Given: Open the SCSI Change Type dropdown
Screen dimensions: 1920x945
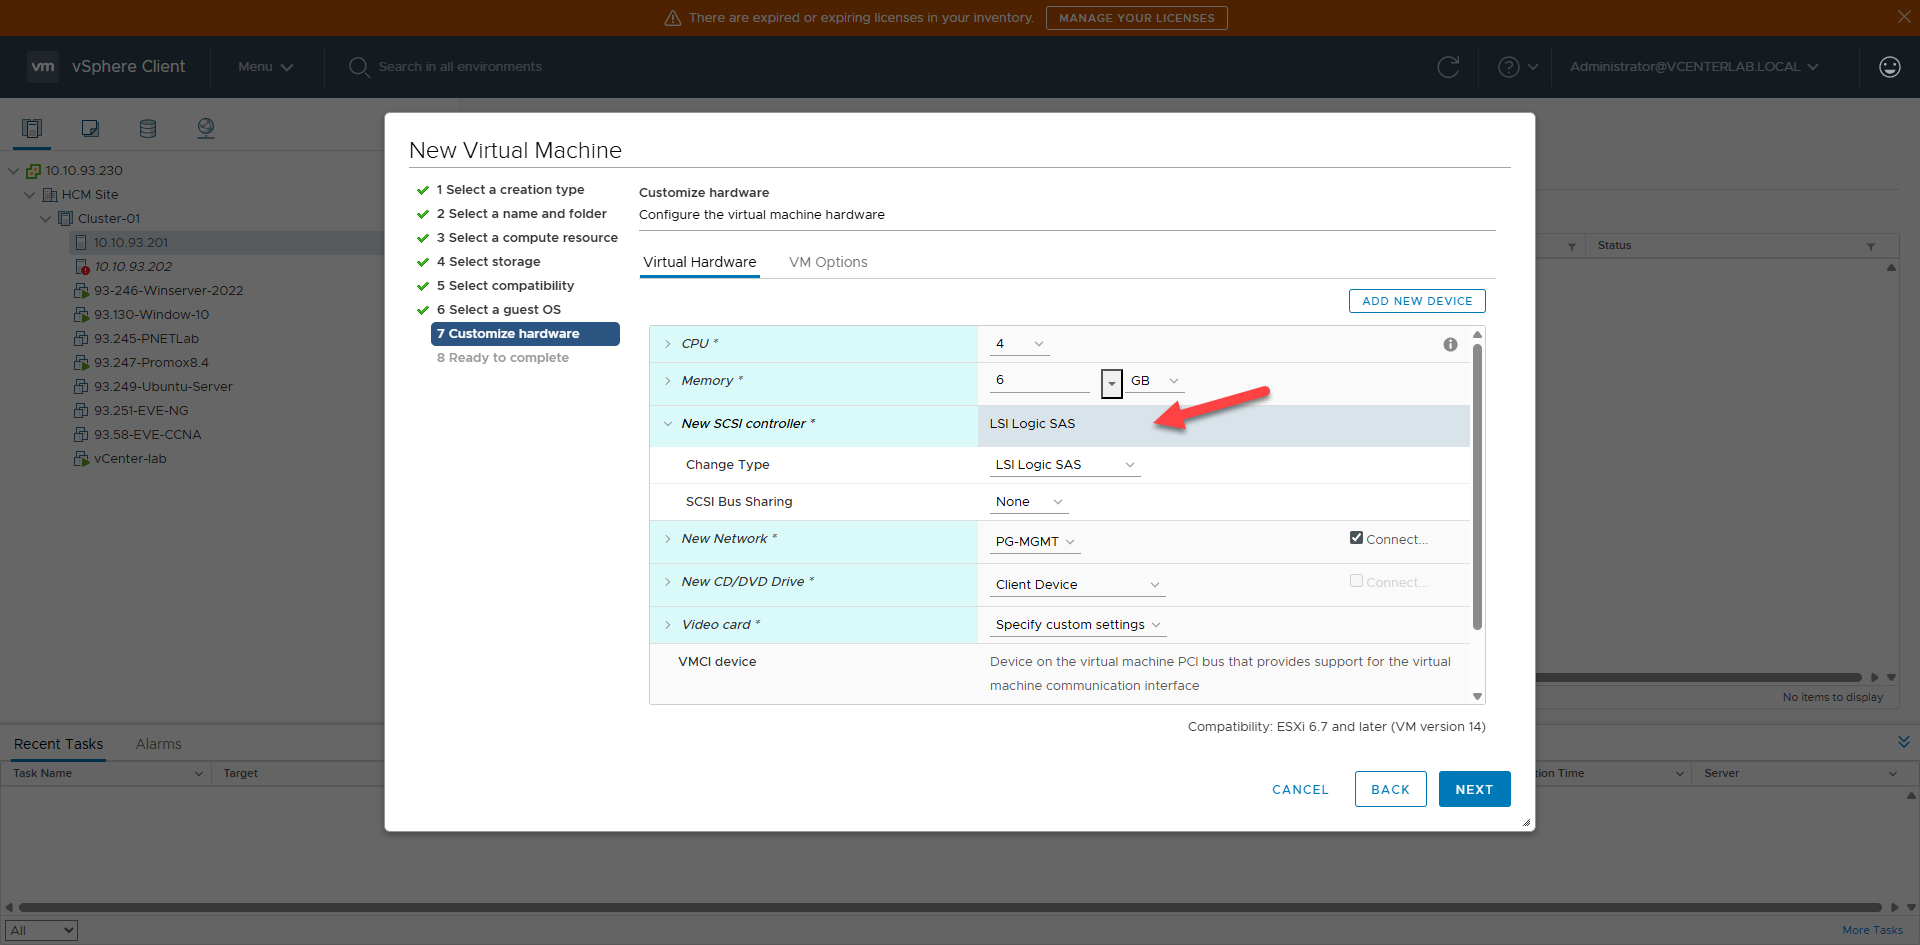Looking at the screenshot, I should pyautogui.click(x=1065, y=465).
